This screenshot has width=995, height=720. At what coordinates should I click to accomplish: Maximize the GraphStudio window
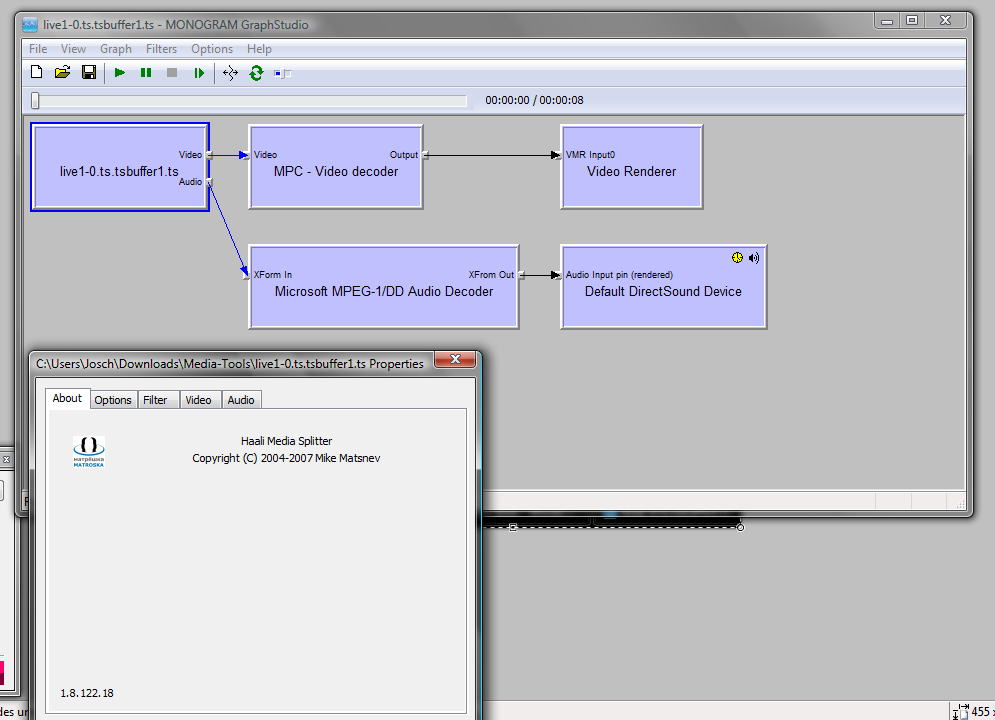tap(912, 20)
